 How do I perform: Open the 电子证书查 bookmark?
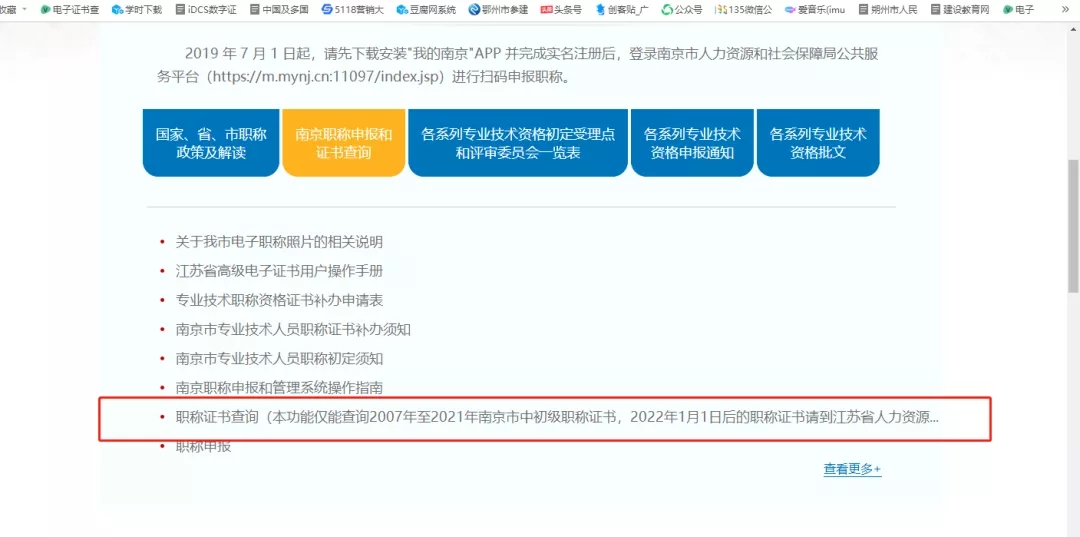70,10
